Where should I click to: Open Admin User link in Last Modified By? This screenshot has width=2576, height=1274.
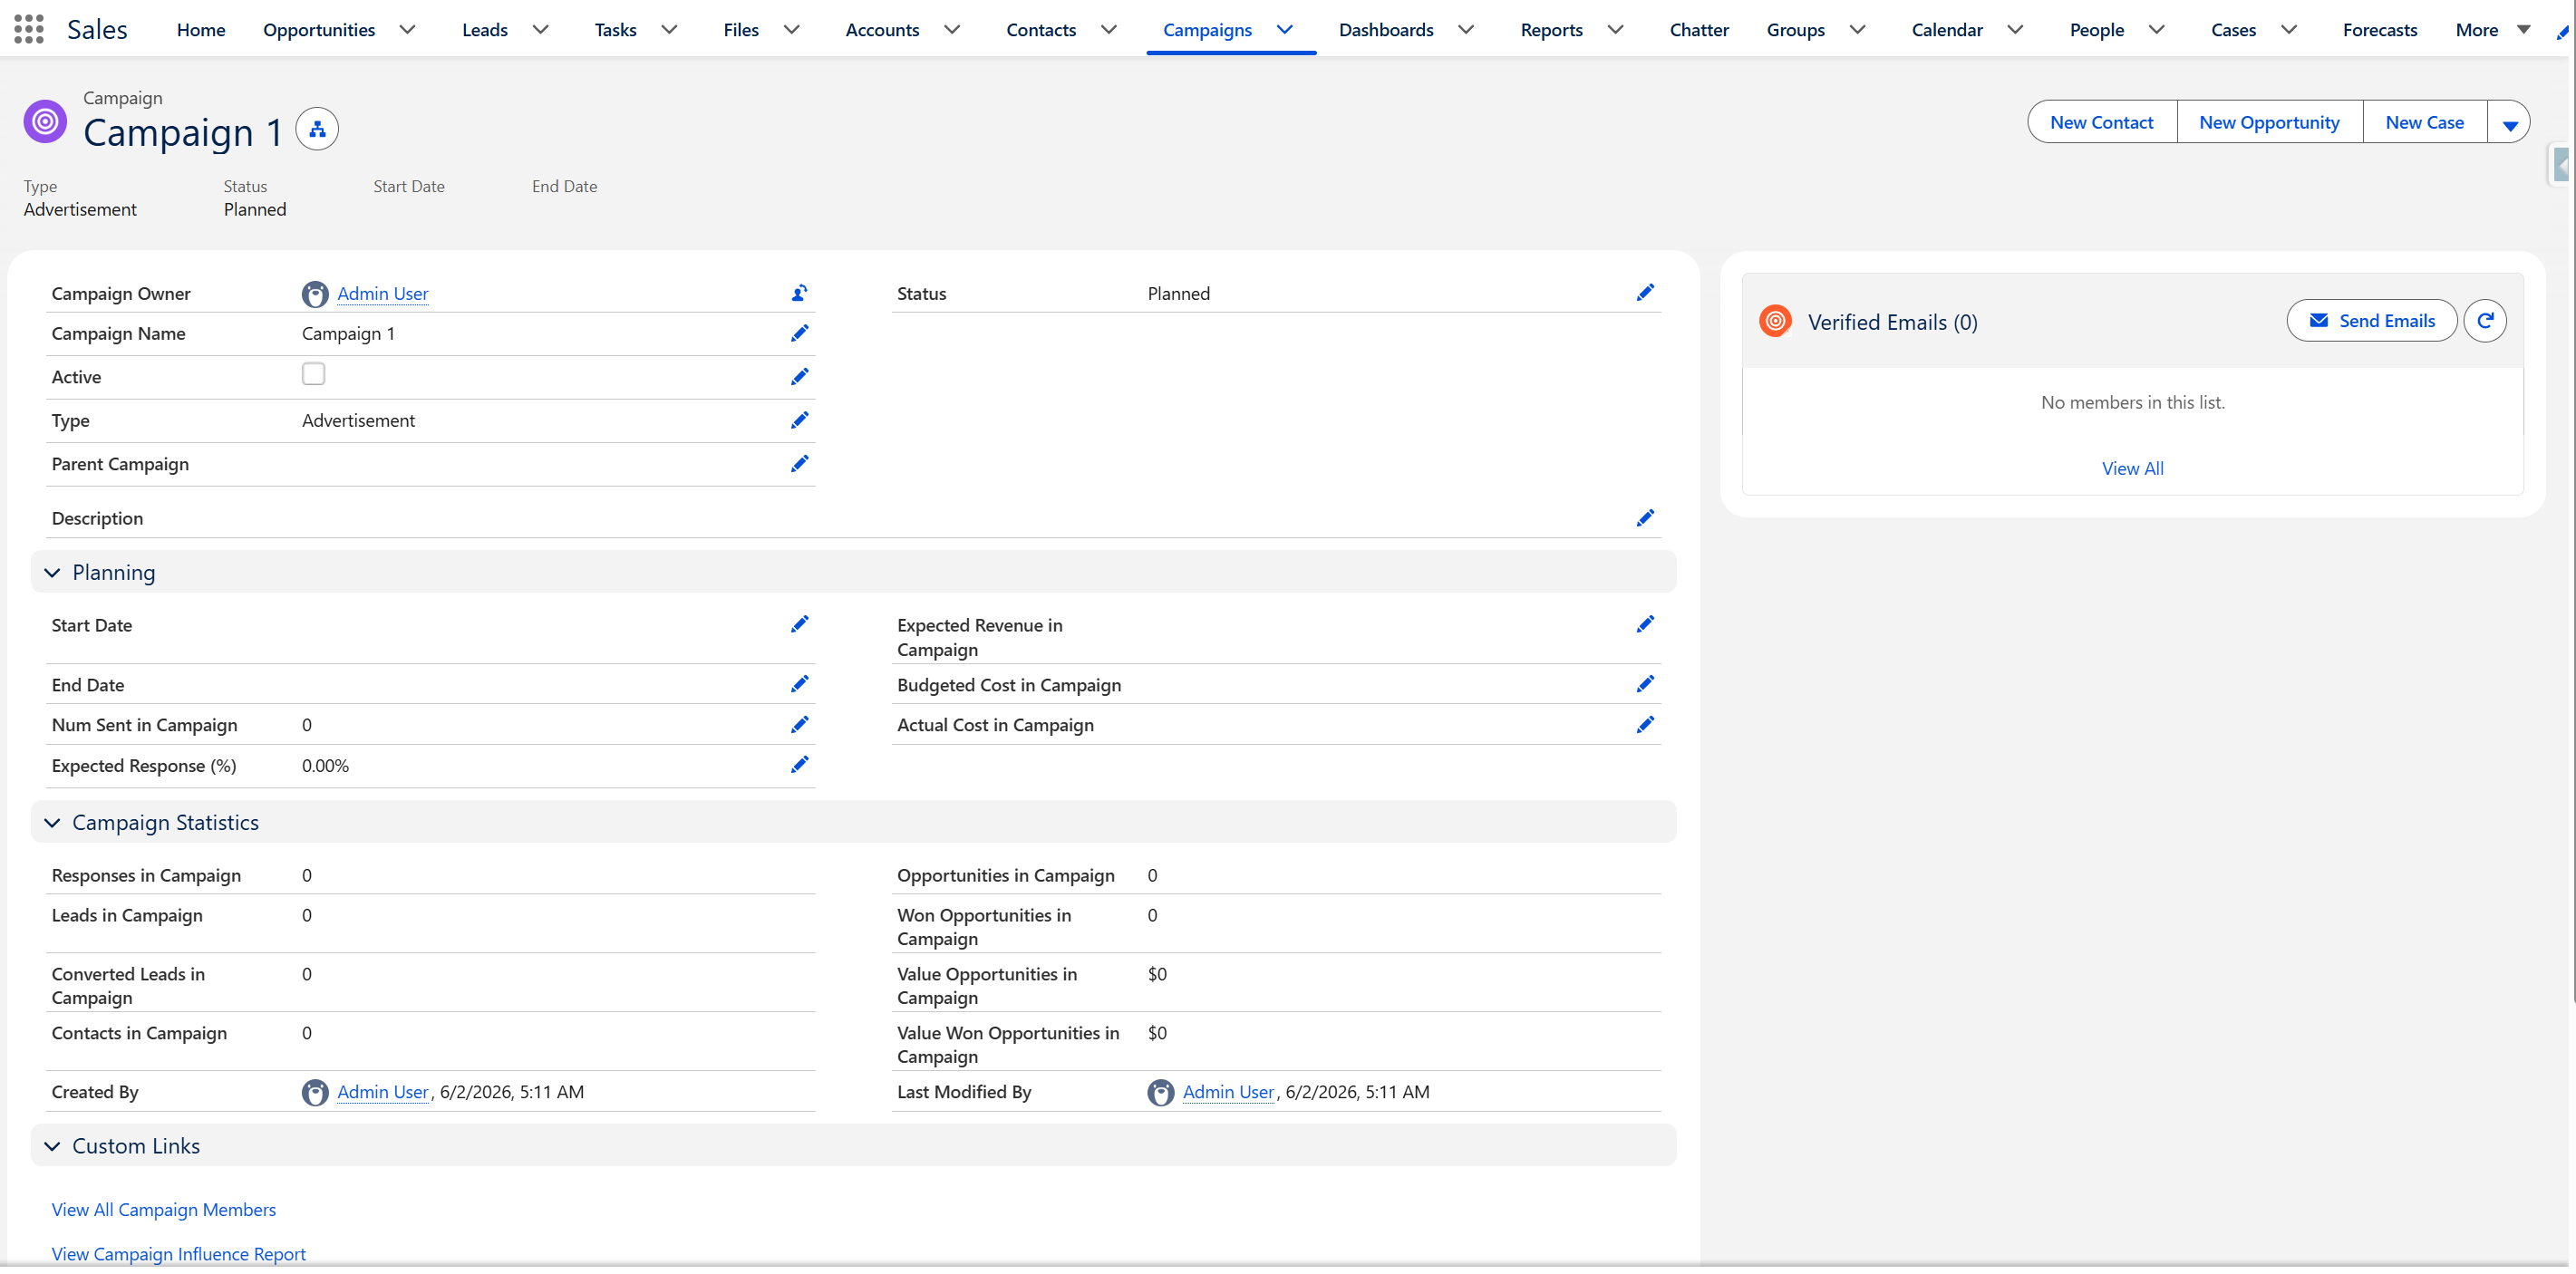tap(1228, 1093)
